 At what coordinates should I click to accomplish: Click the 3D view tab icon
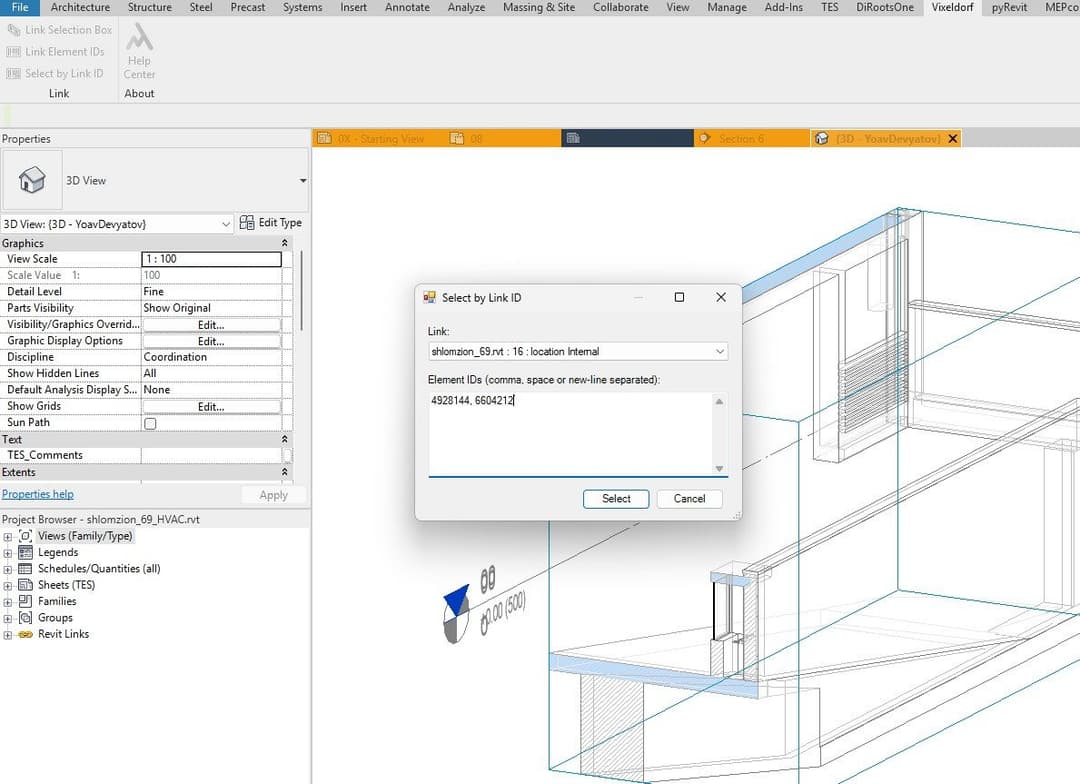tap(822, 138)
